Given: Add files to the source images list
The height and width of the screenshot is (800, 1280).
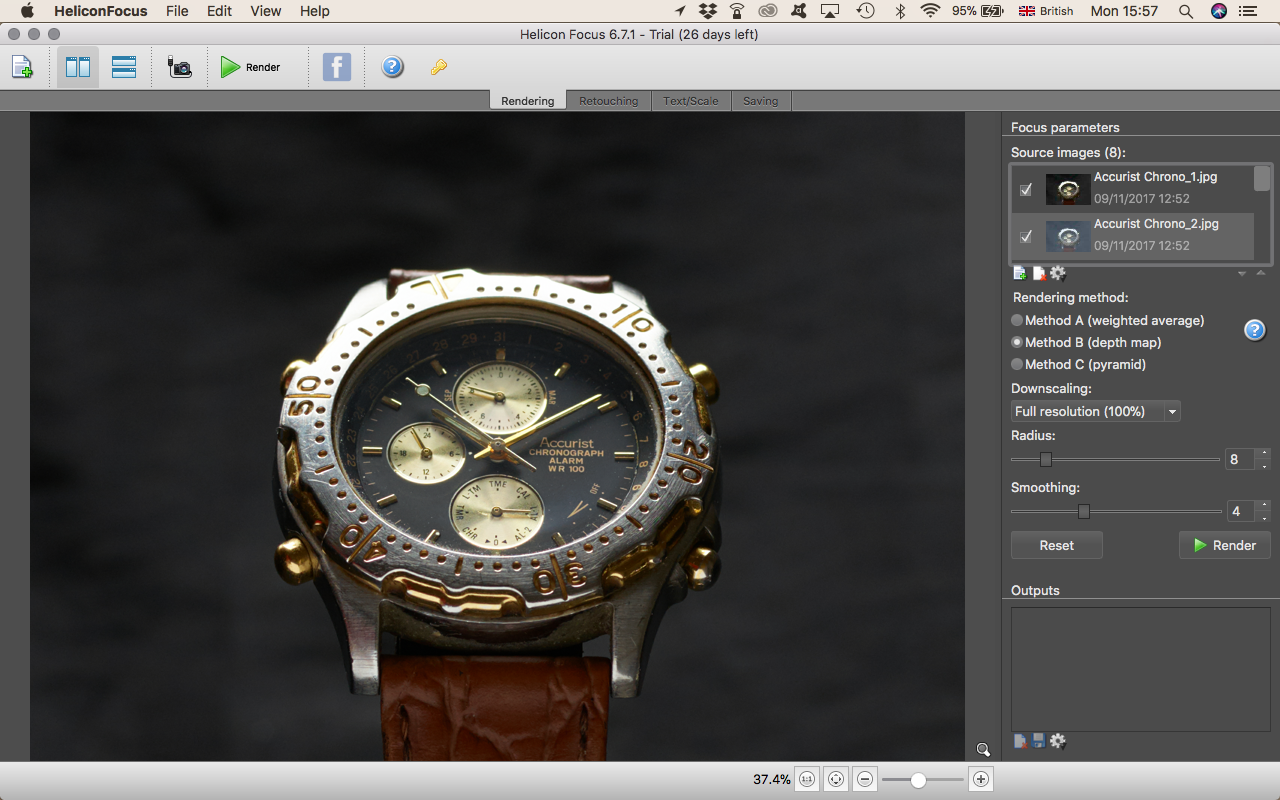Looking at the screenshot, I should click(1020, 273).
